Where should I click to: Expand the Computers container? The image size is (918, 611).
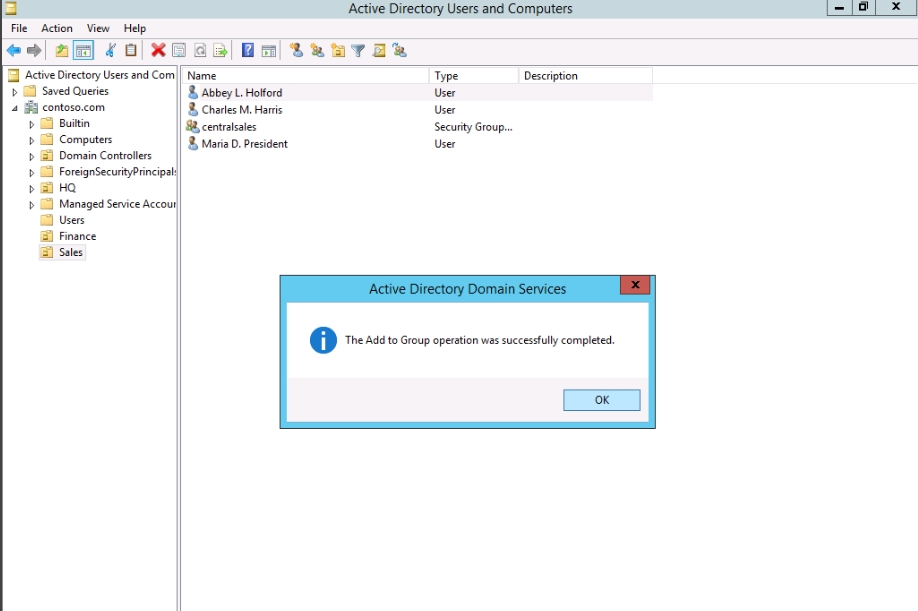coord(32,140)
